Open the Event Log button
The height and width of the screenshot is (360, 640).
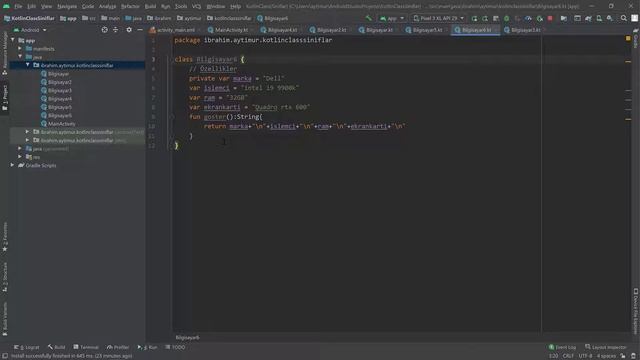pyautogui.click(x=562, y=347)
